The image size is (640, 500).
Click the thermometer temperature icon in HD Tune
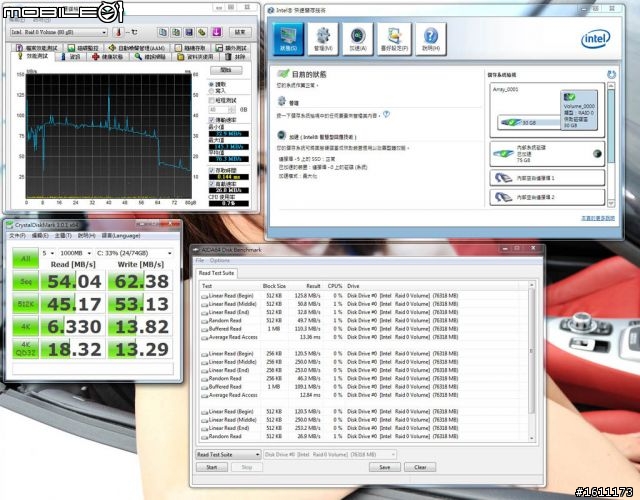[x=118, y=32]
